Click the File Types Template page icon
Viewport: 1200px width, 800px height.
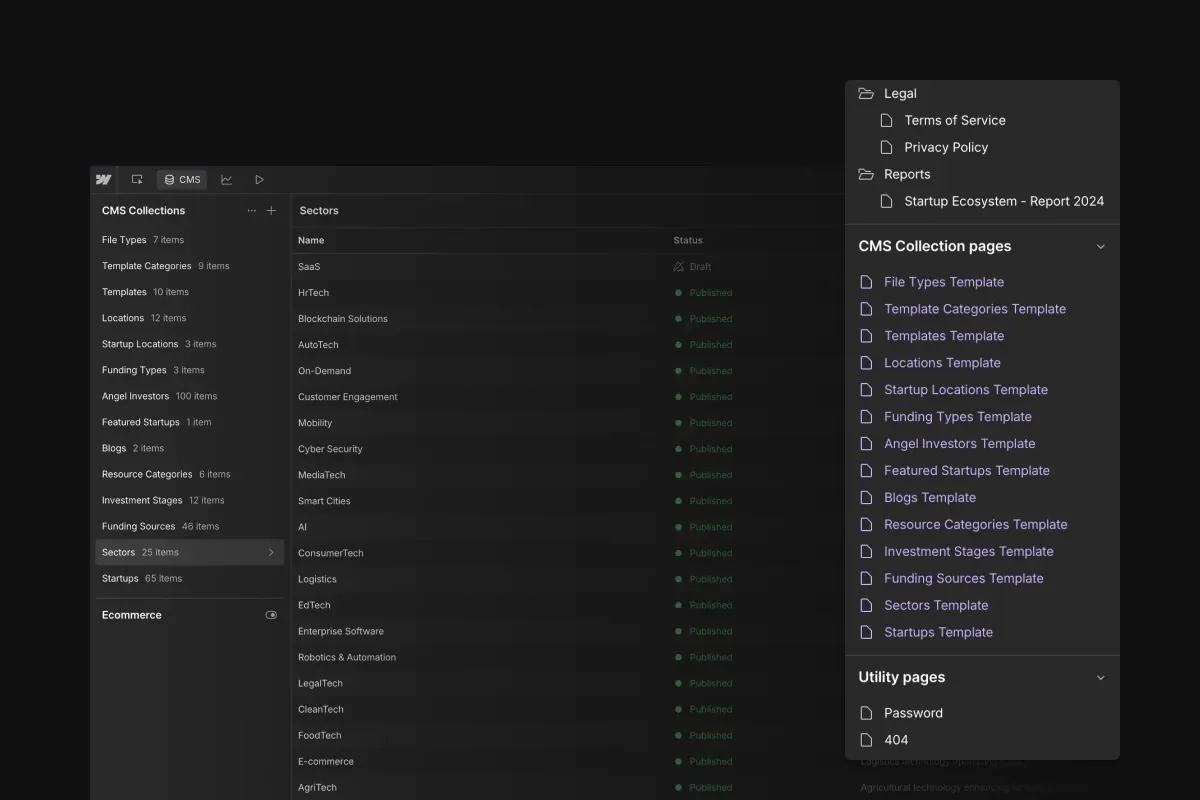point(866,282)
